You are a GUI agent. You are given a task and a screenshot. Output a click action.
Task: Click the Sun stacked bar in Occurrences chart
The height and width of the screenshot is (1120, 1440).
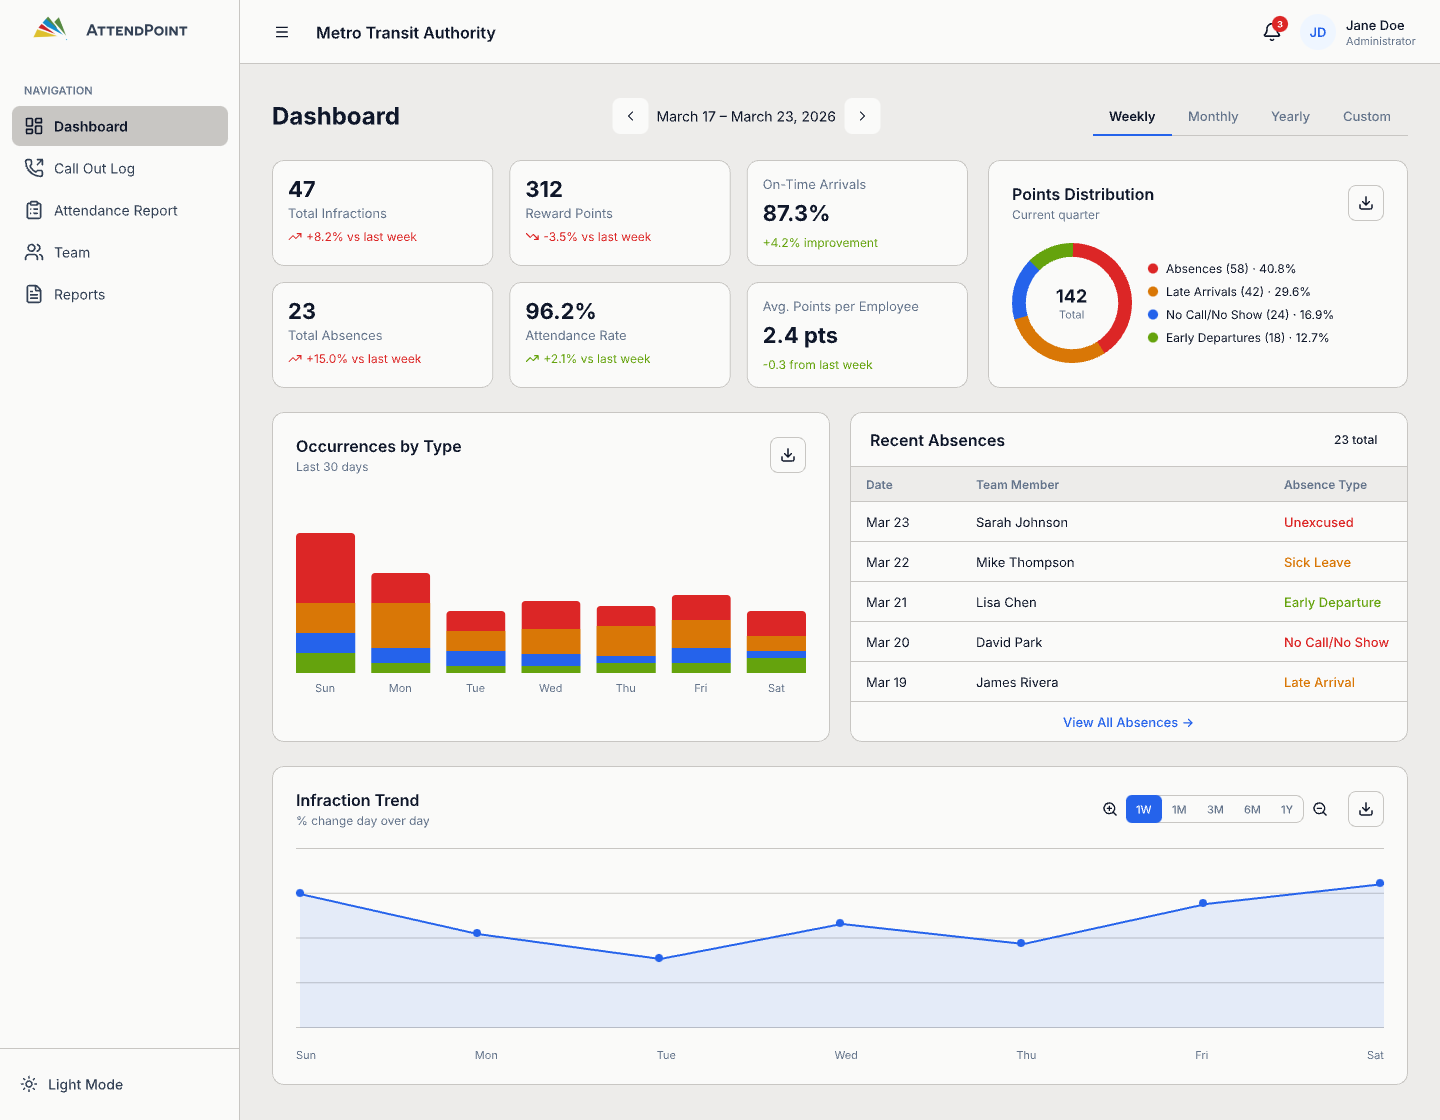[325, 603]
